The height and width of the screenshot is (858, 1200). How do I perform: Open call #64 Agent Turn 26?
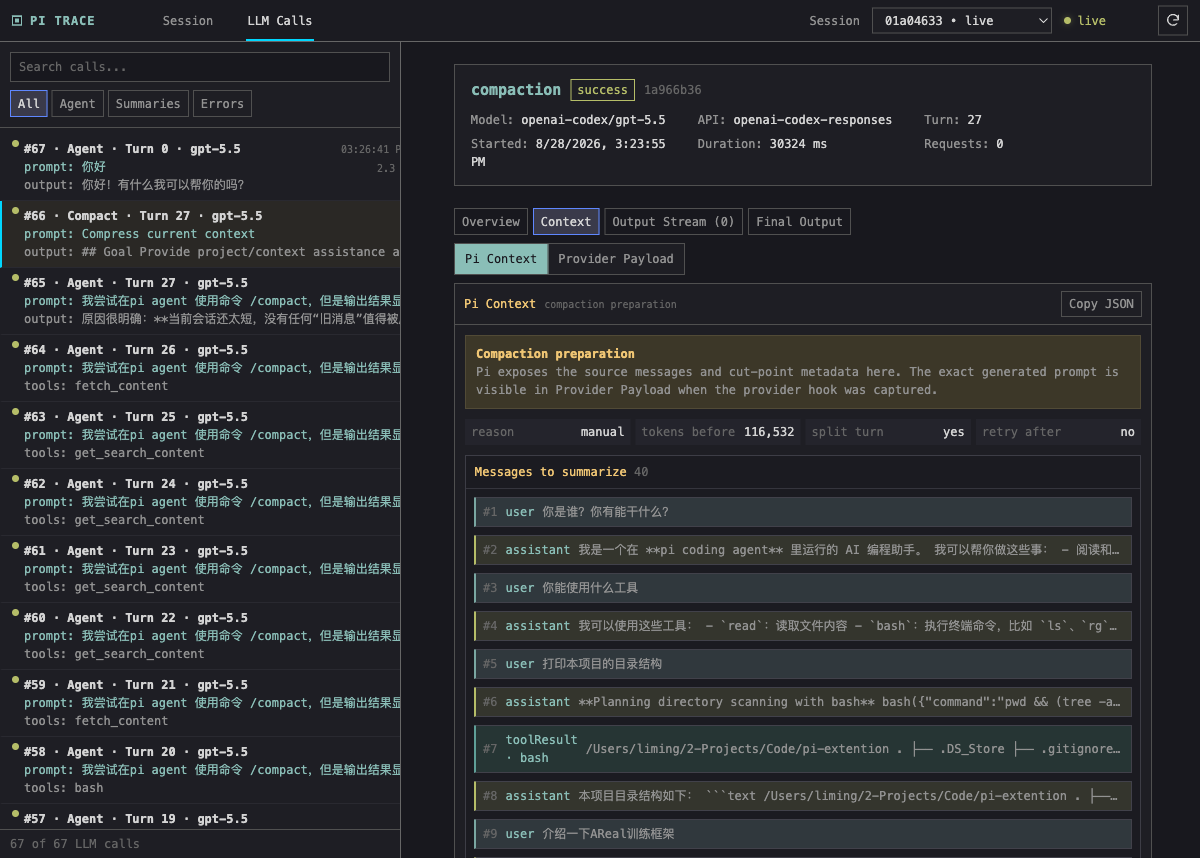point(200,368)
